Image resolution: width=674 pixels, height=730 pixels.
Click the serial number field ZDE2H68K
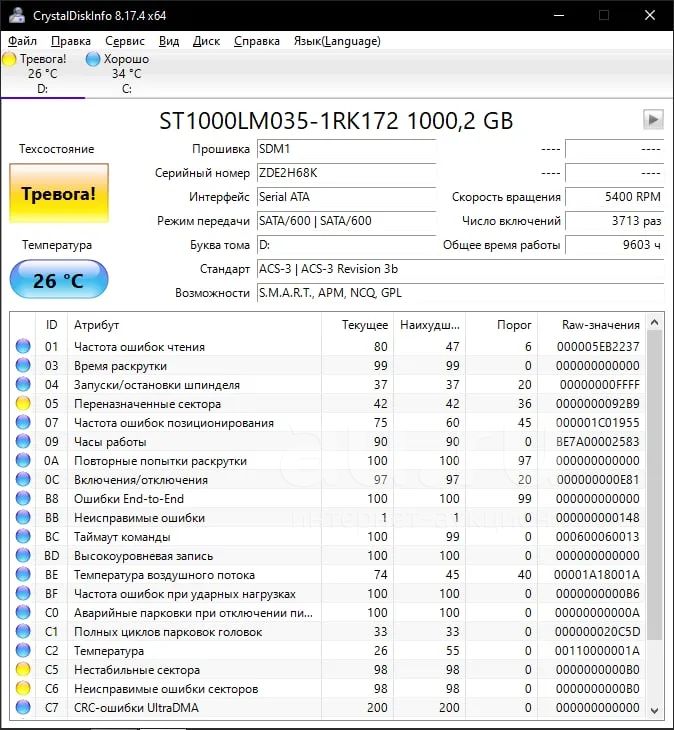point(346,173)
